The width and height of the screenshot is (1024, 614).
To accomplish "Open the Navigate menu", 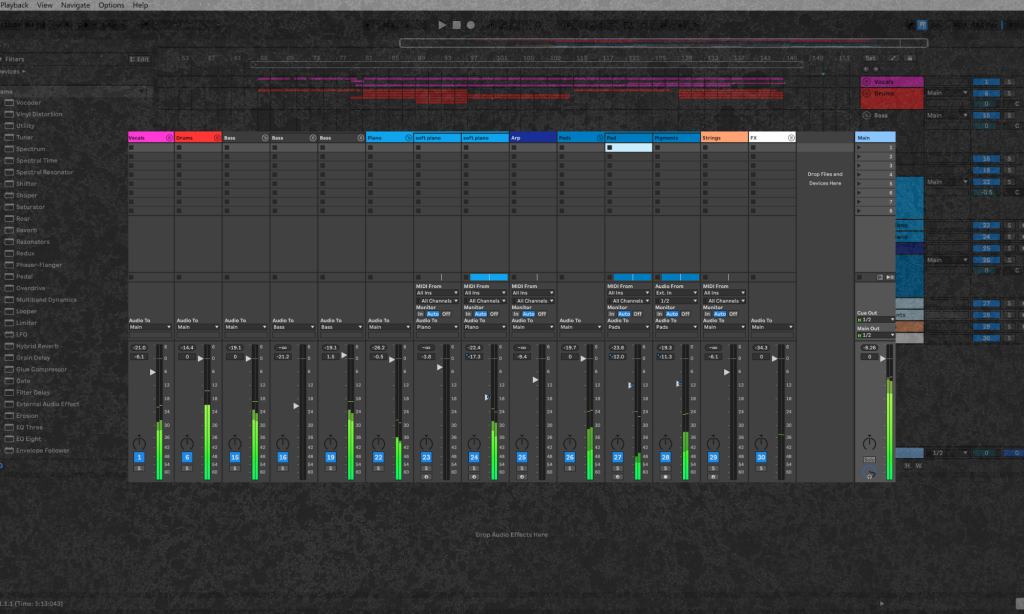I will (x=75, y=5).
